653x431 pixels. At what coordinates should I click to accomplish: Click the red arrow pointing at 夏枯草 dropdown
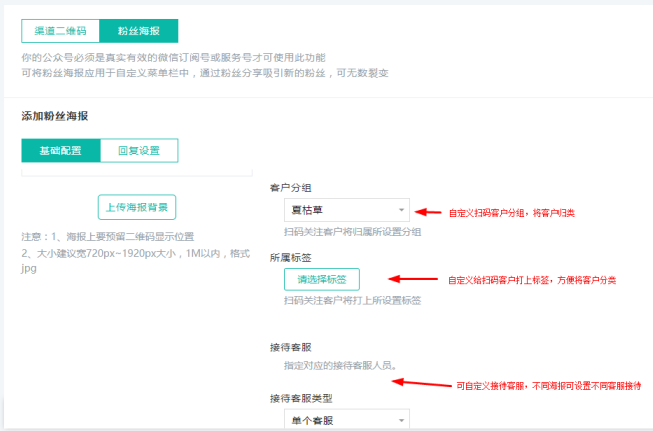(x=427, y=212)
